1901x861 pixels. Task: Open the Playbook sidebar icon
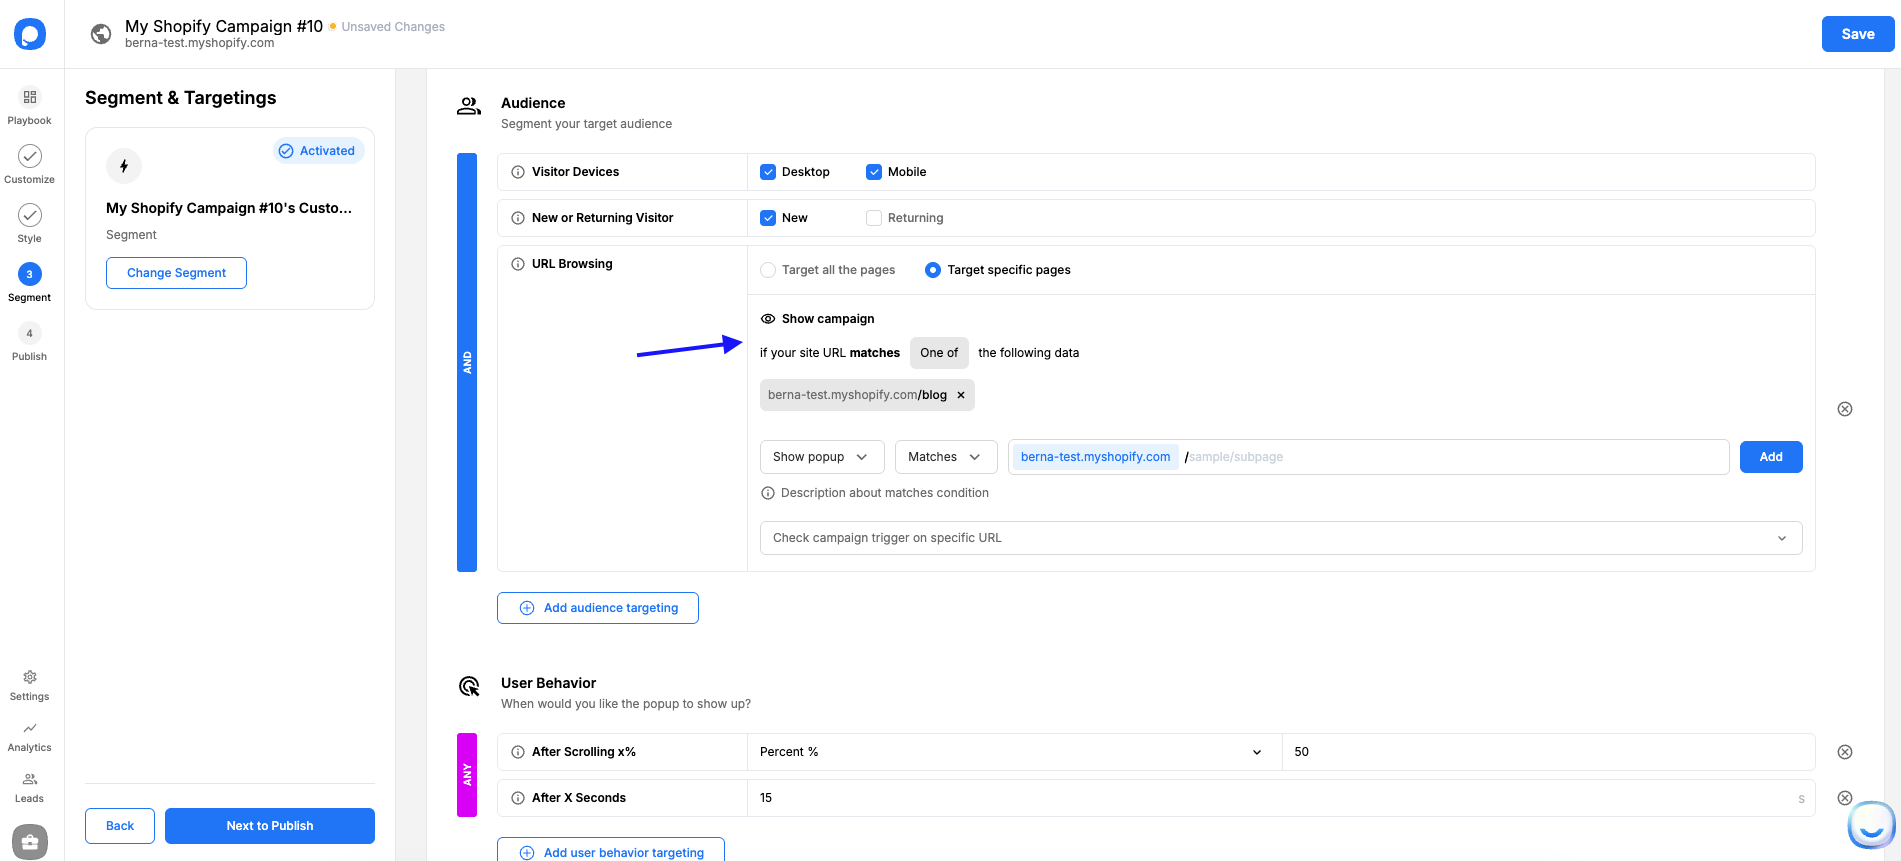(x=30, y=98)
